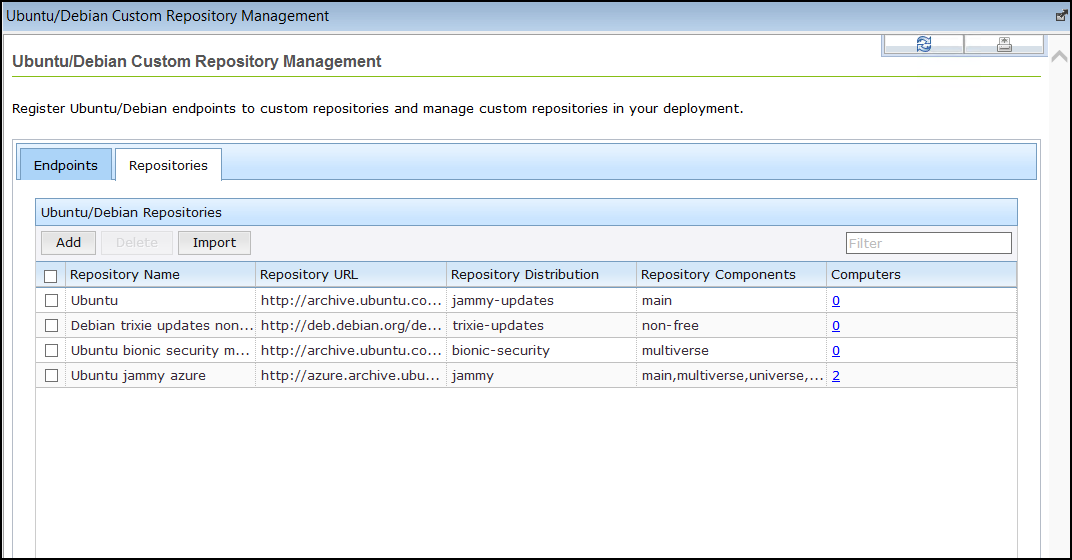Click the 'non-free' components cell
The width and height of the screenshot is (1072, 560).
click(732, 325)
